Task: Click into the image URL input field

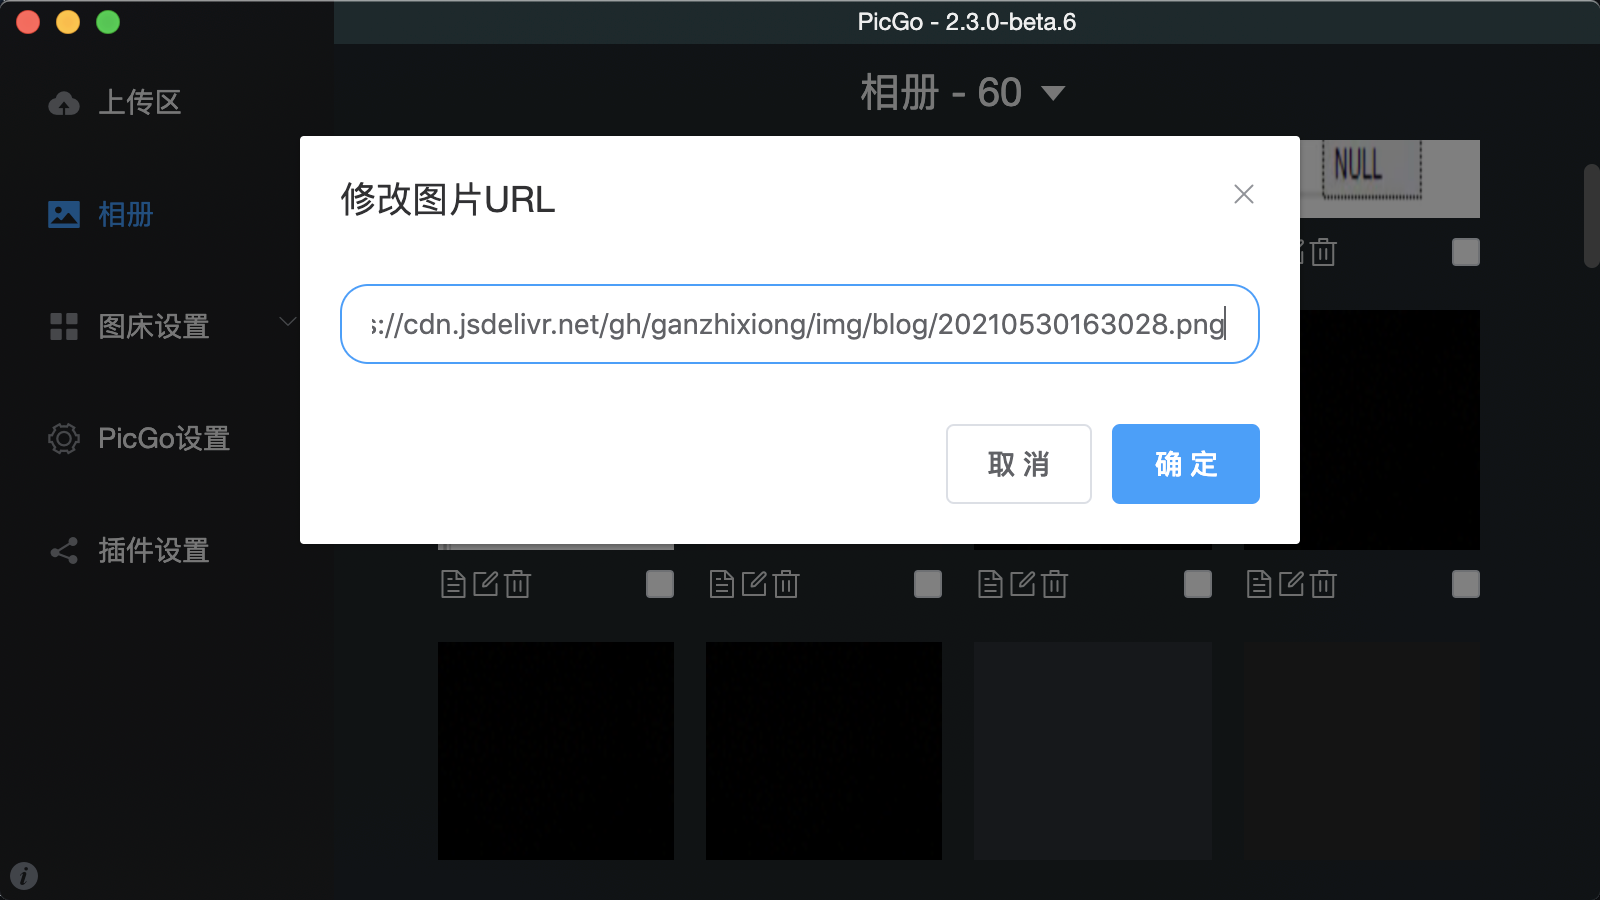Action: pos(800,324)
